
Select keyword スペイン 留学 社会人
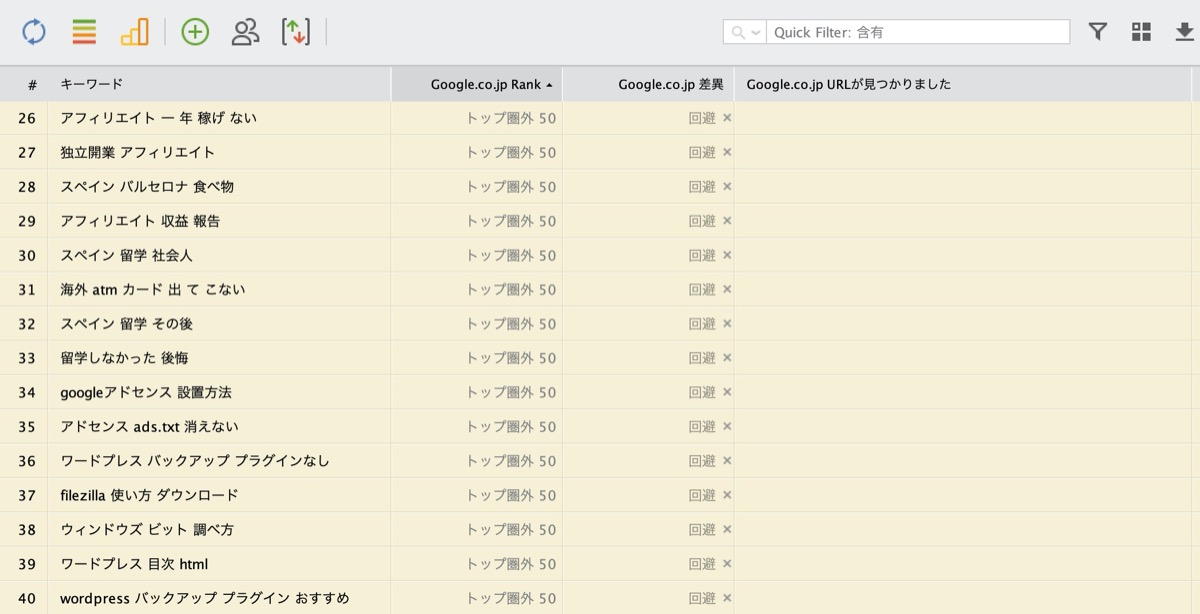tap(126, 255)
